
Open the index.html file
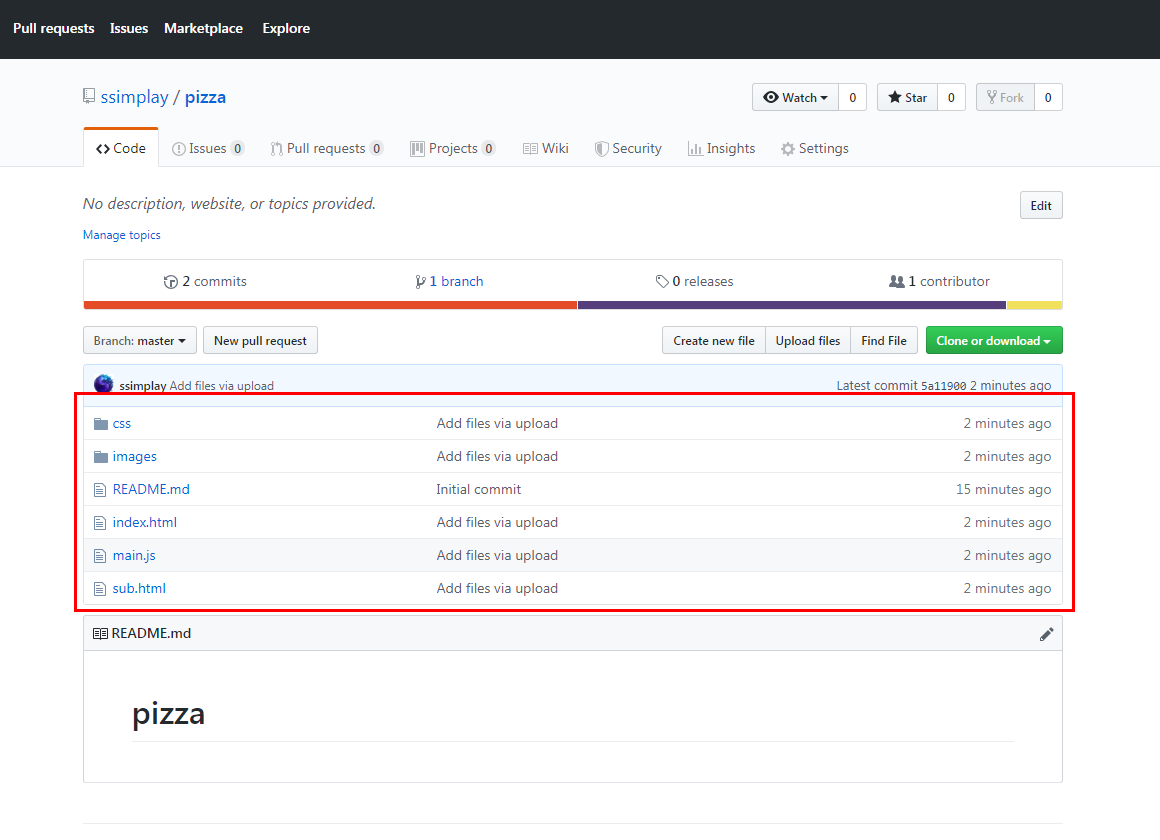[x=144, y=523]
